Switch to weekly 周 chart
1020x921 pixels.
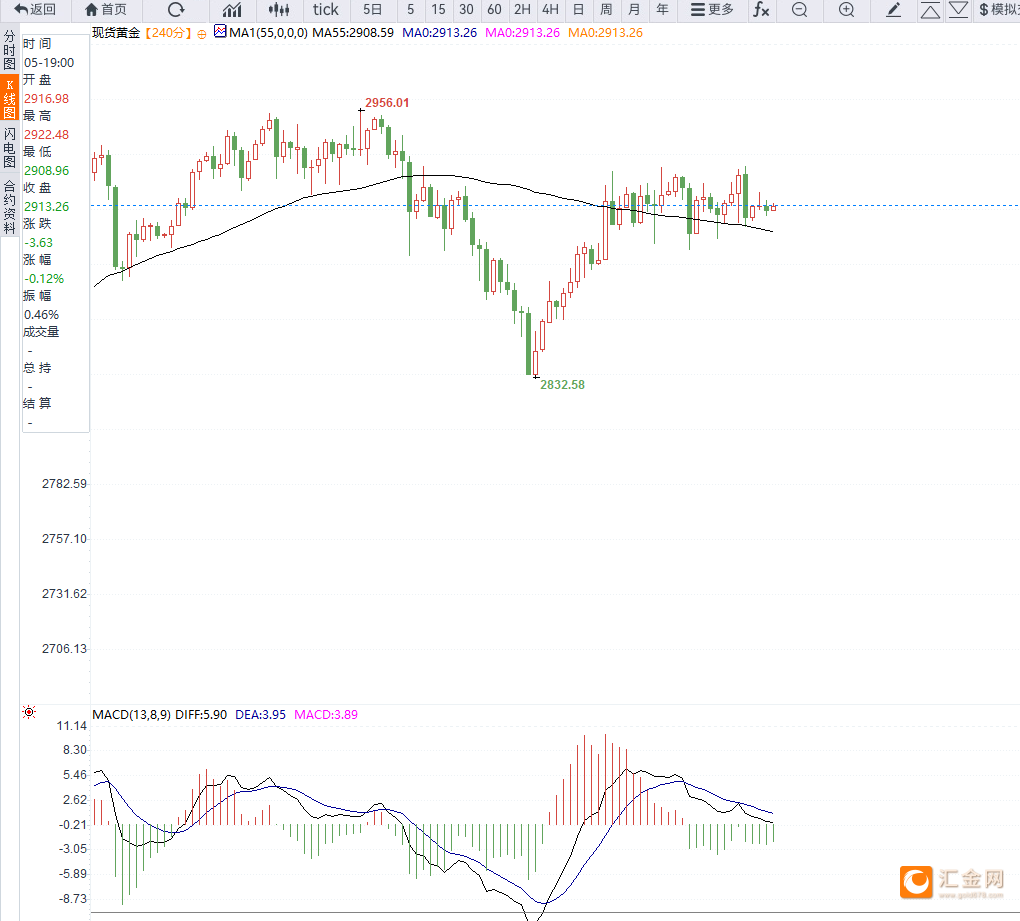coord(606,9)
